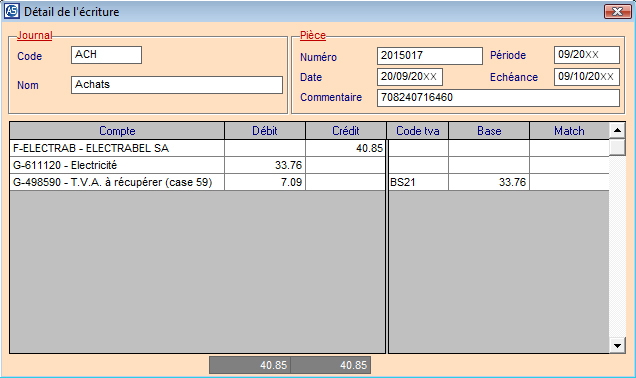
Task: Click the vertical scrollbar thumb
Action: click(617, 147)
